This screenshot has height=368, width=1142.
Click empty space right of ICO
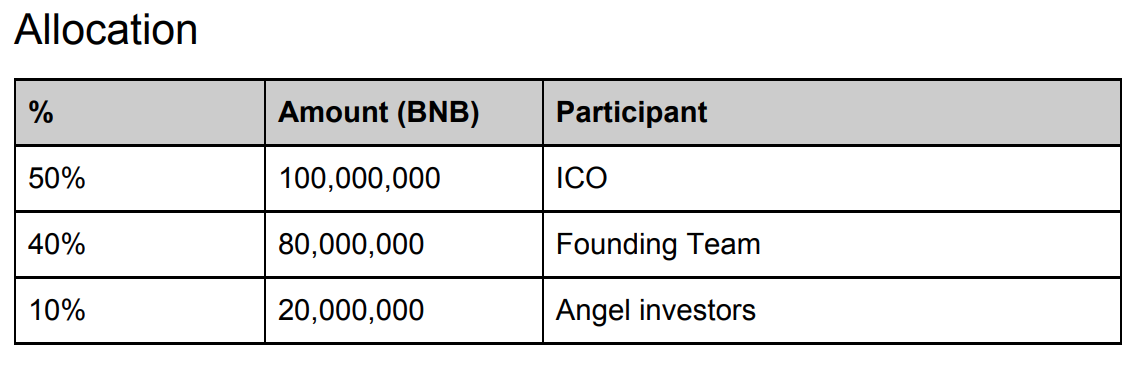click(863, 179)
